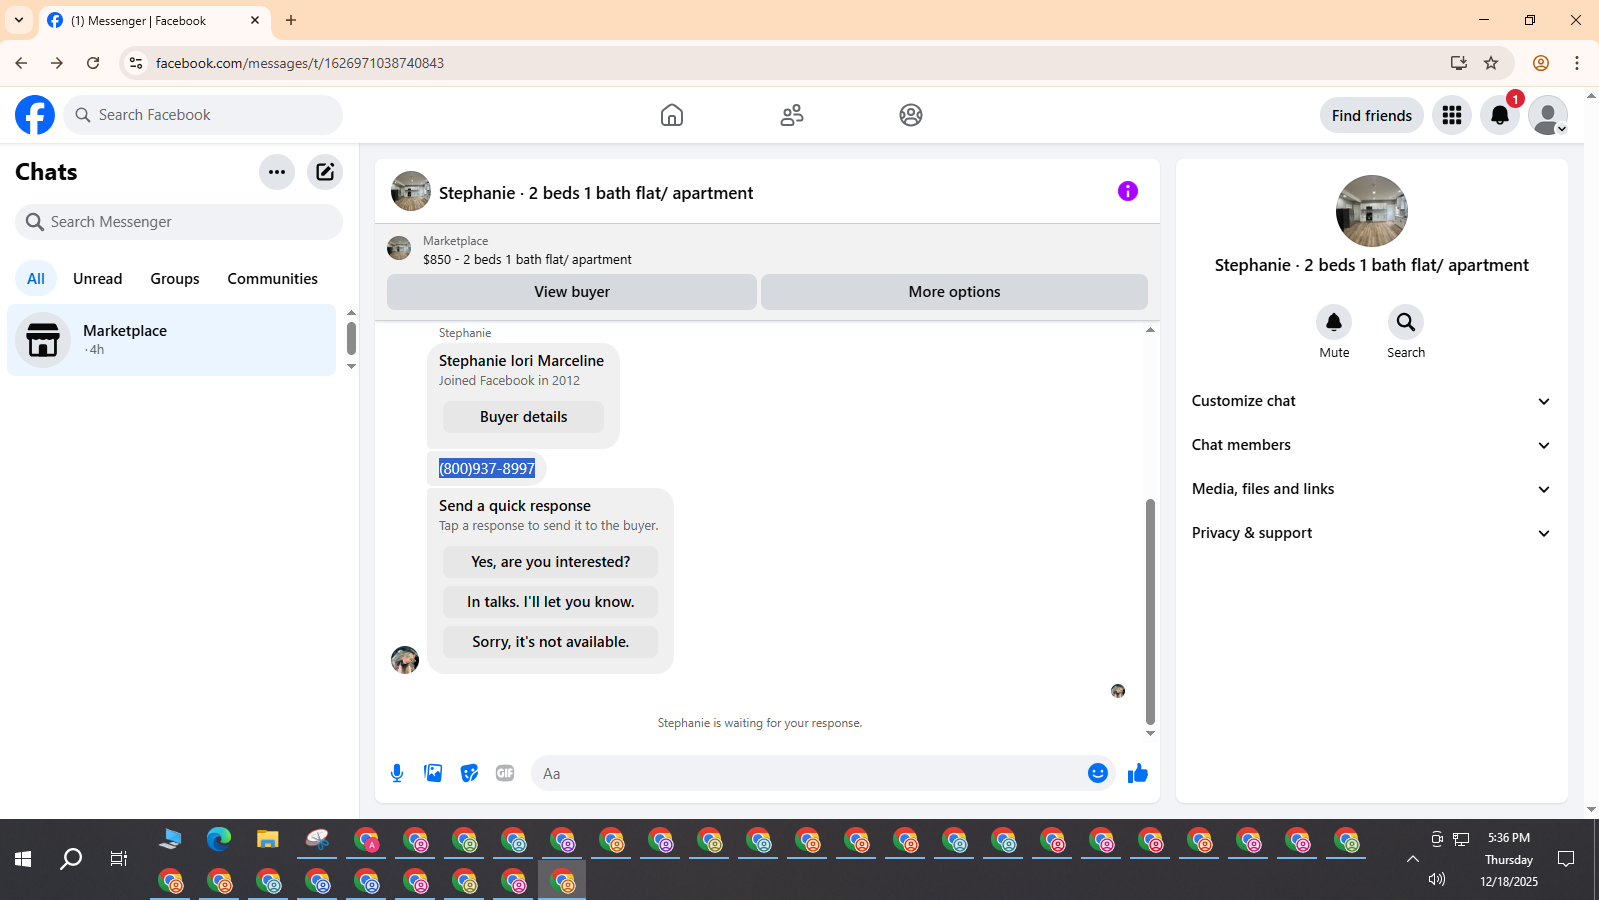This screenshot has height=900, width=1599.
Task: Open Windows Start menu
Action: pyautogui.click(x=23, y=859)
